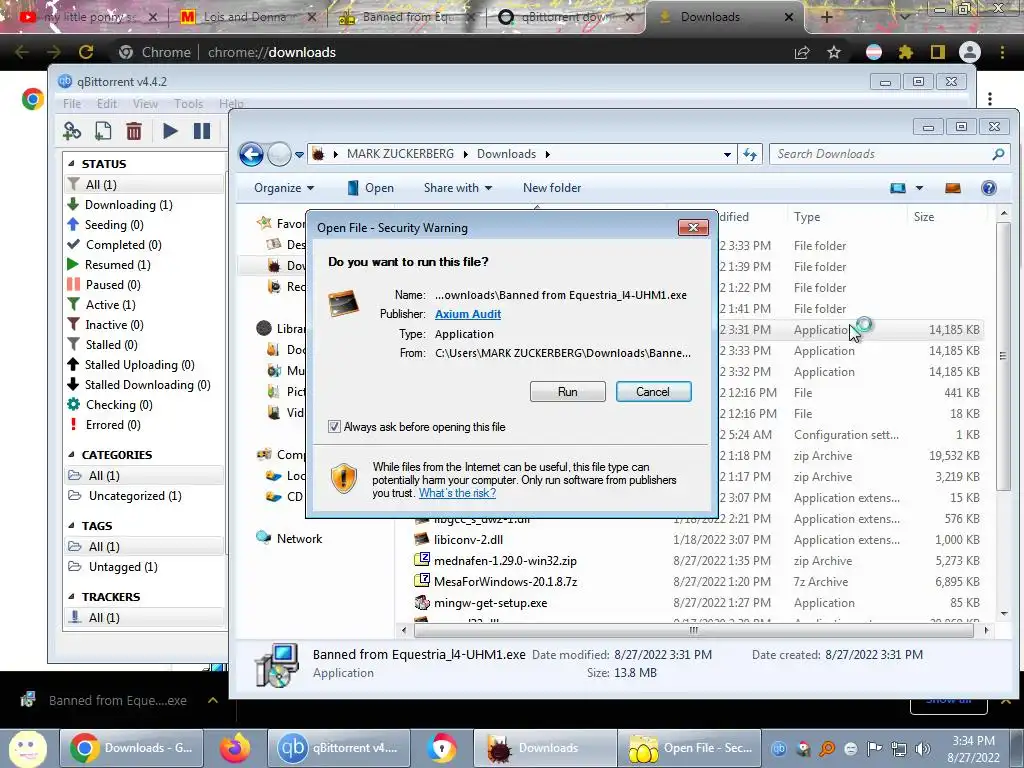
Task: Click the Start button on the taskbar
Action: pos(27,748)
